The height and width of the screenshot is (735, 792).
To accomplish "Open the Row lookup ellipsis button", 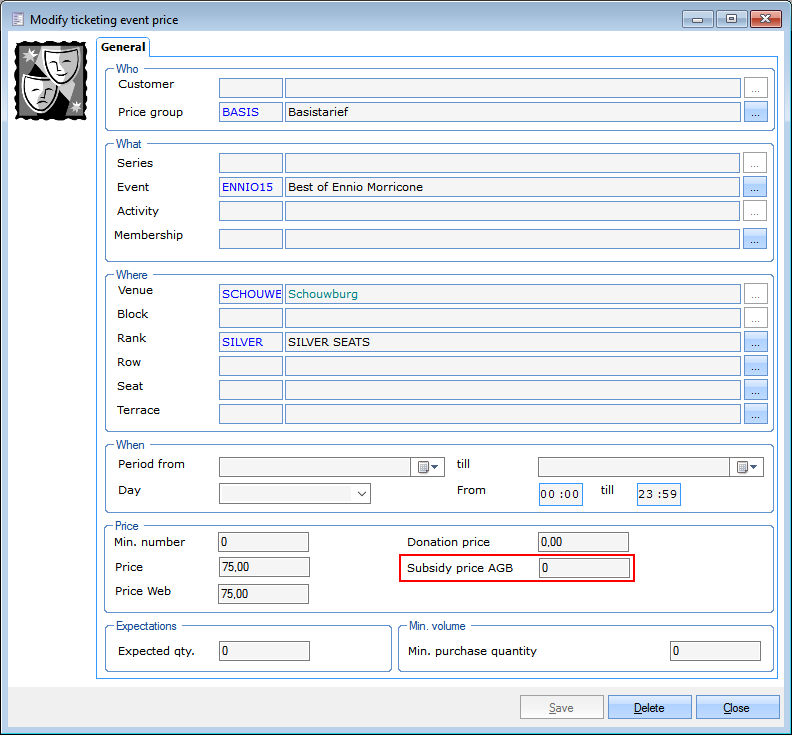I will [755, 366].
